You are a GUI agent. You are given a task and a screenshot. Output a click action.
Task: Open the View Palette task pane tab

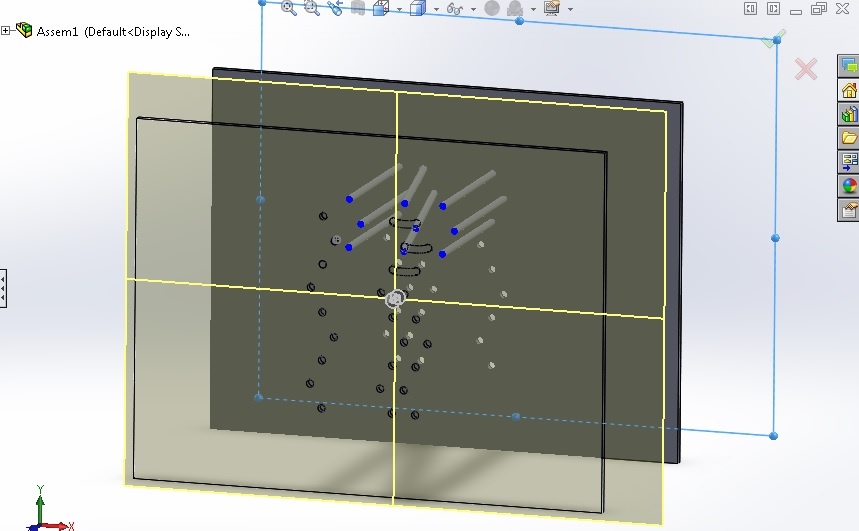[849, 162]
